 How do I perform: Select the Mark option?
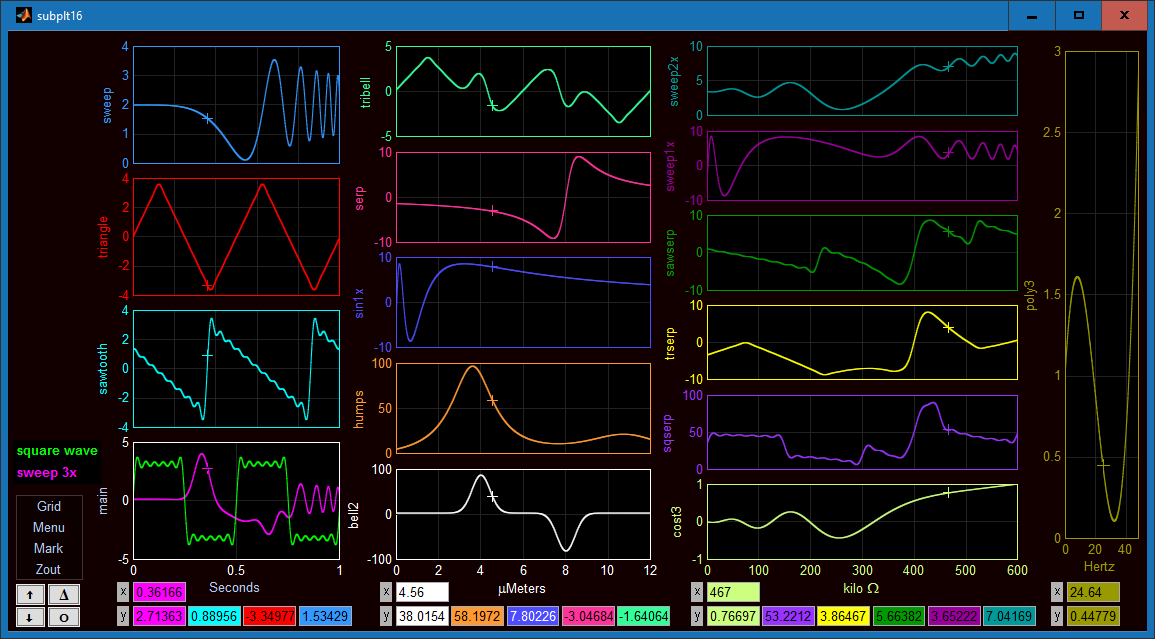tap(49, 548)
